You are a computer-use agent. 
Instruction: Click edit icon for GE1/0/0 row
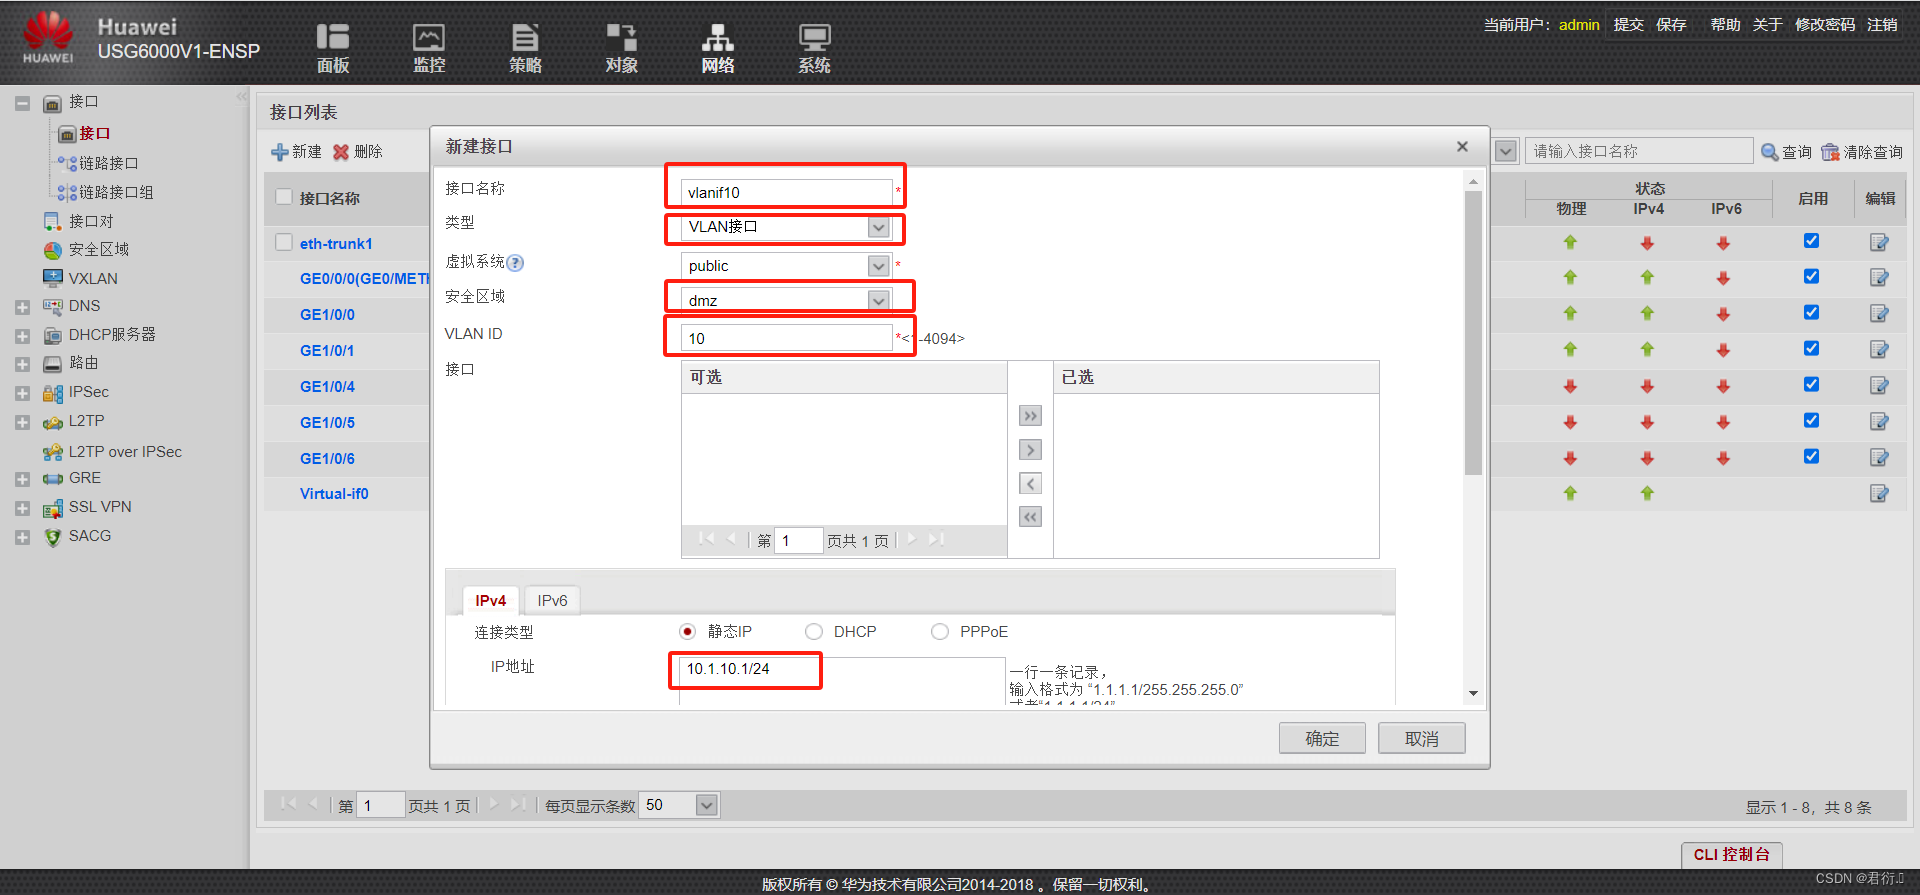[1879, 314]
